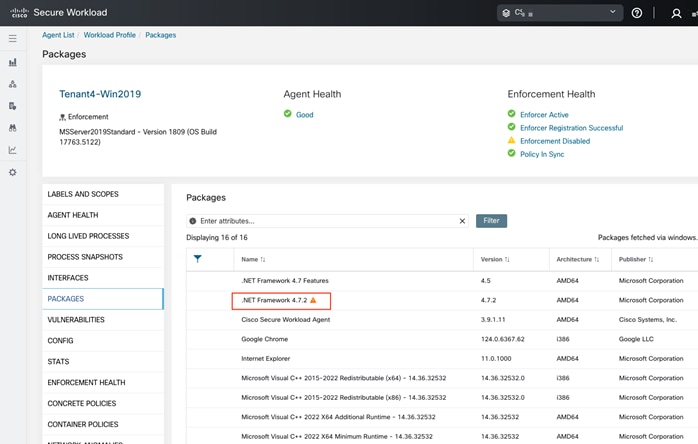Open the Long Lived Processes tab

click(x=103, y=236)
